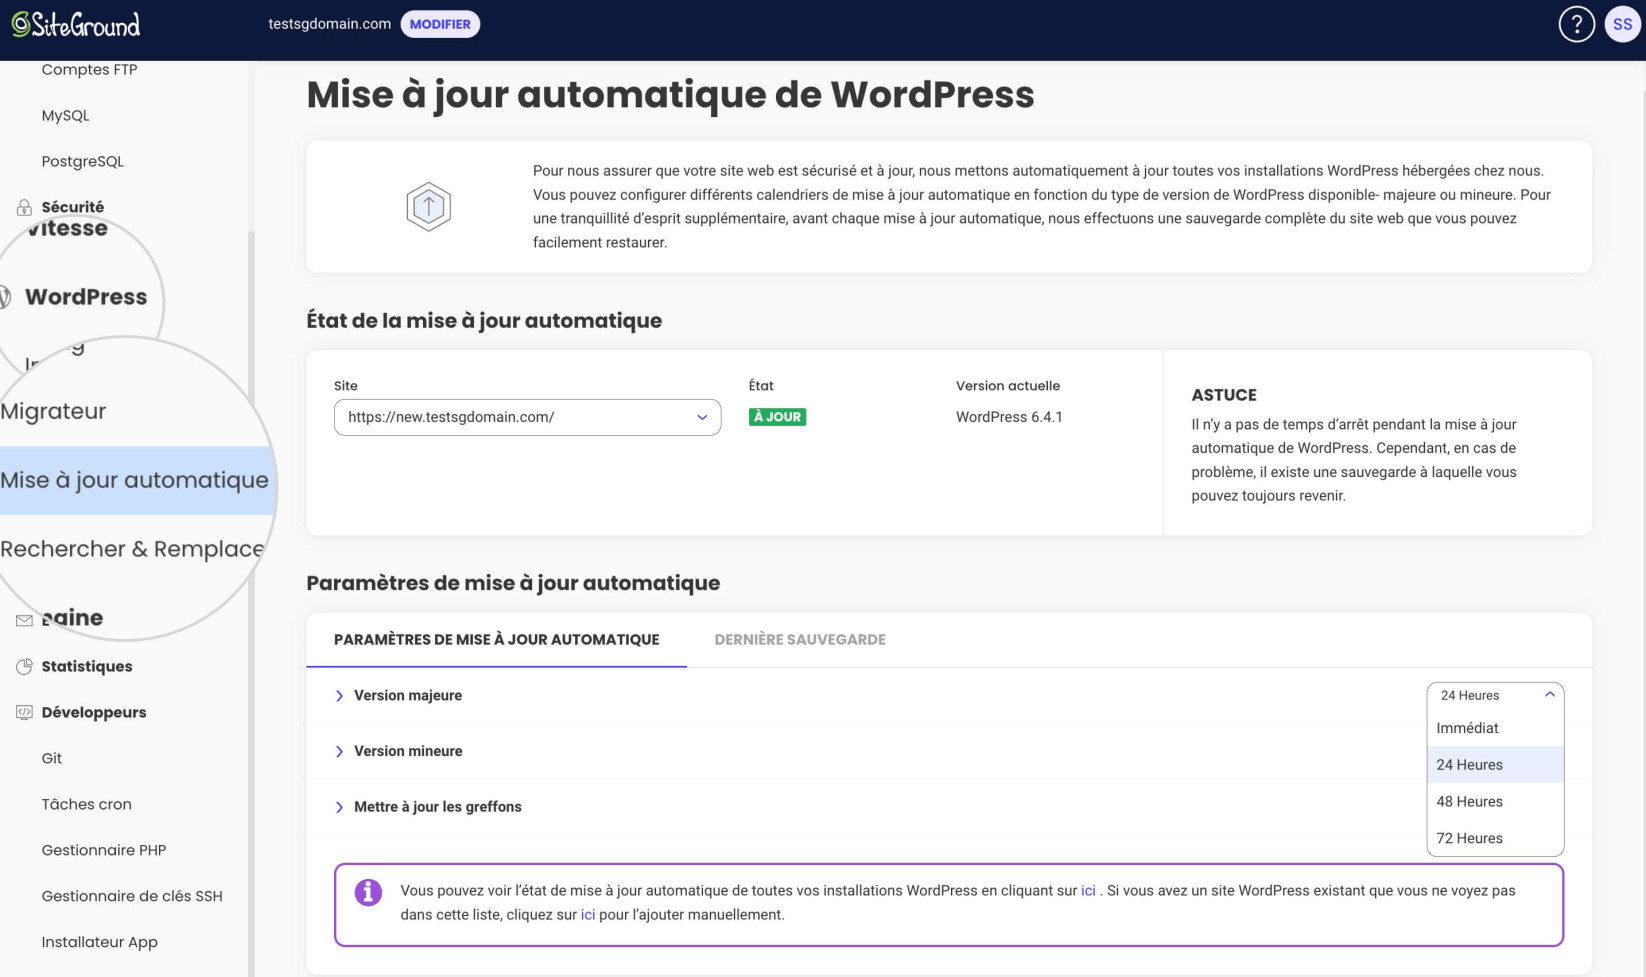Viewport: 1646px width, 977px height.
Task: Select Paramètres de mise à jour automatique tab
Action: (x=496, y=639)
